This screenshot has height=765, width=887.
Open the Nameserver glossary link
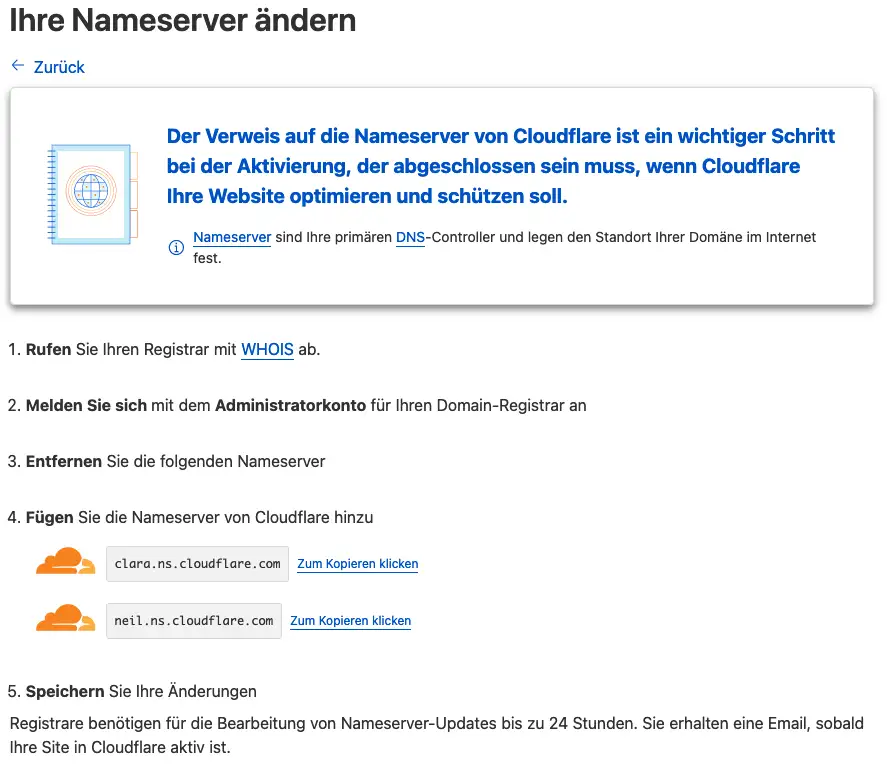point(232,238)
